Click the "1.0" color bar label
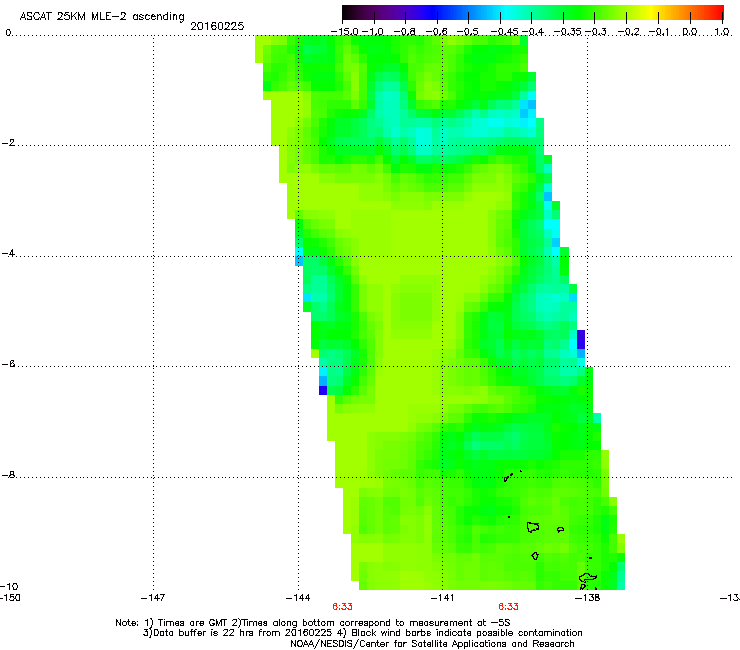Image resolution: width=740 pixels, height=650 pixels. click(x=722, y=32)
